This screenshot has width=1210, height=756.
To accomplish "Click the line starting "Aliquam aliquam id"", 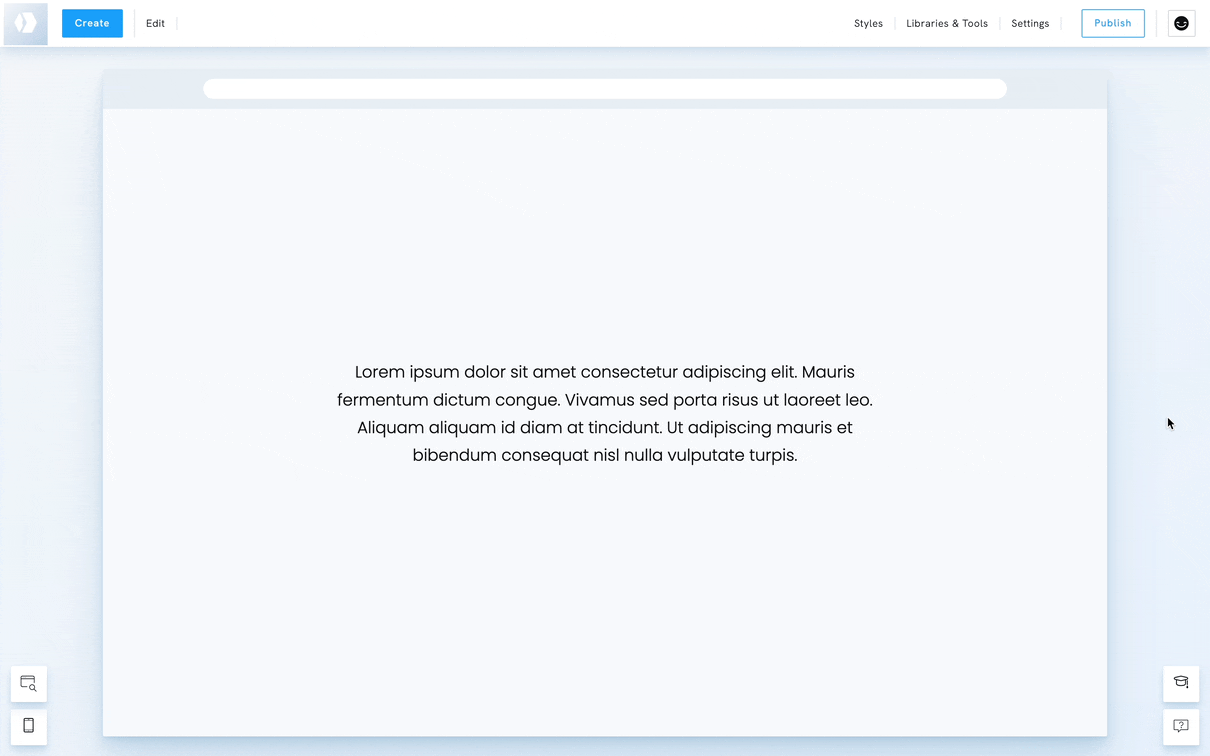I will pyautogui.click(x=604, y=427).
